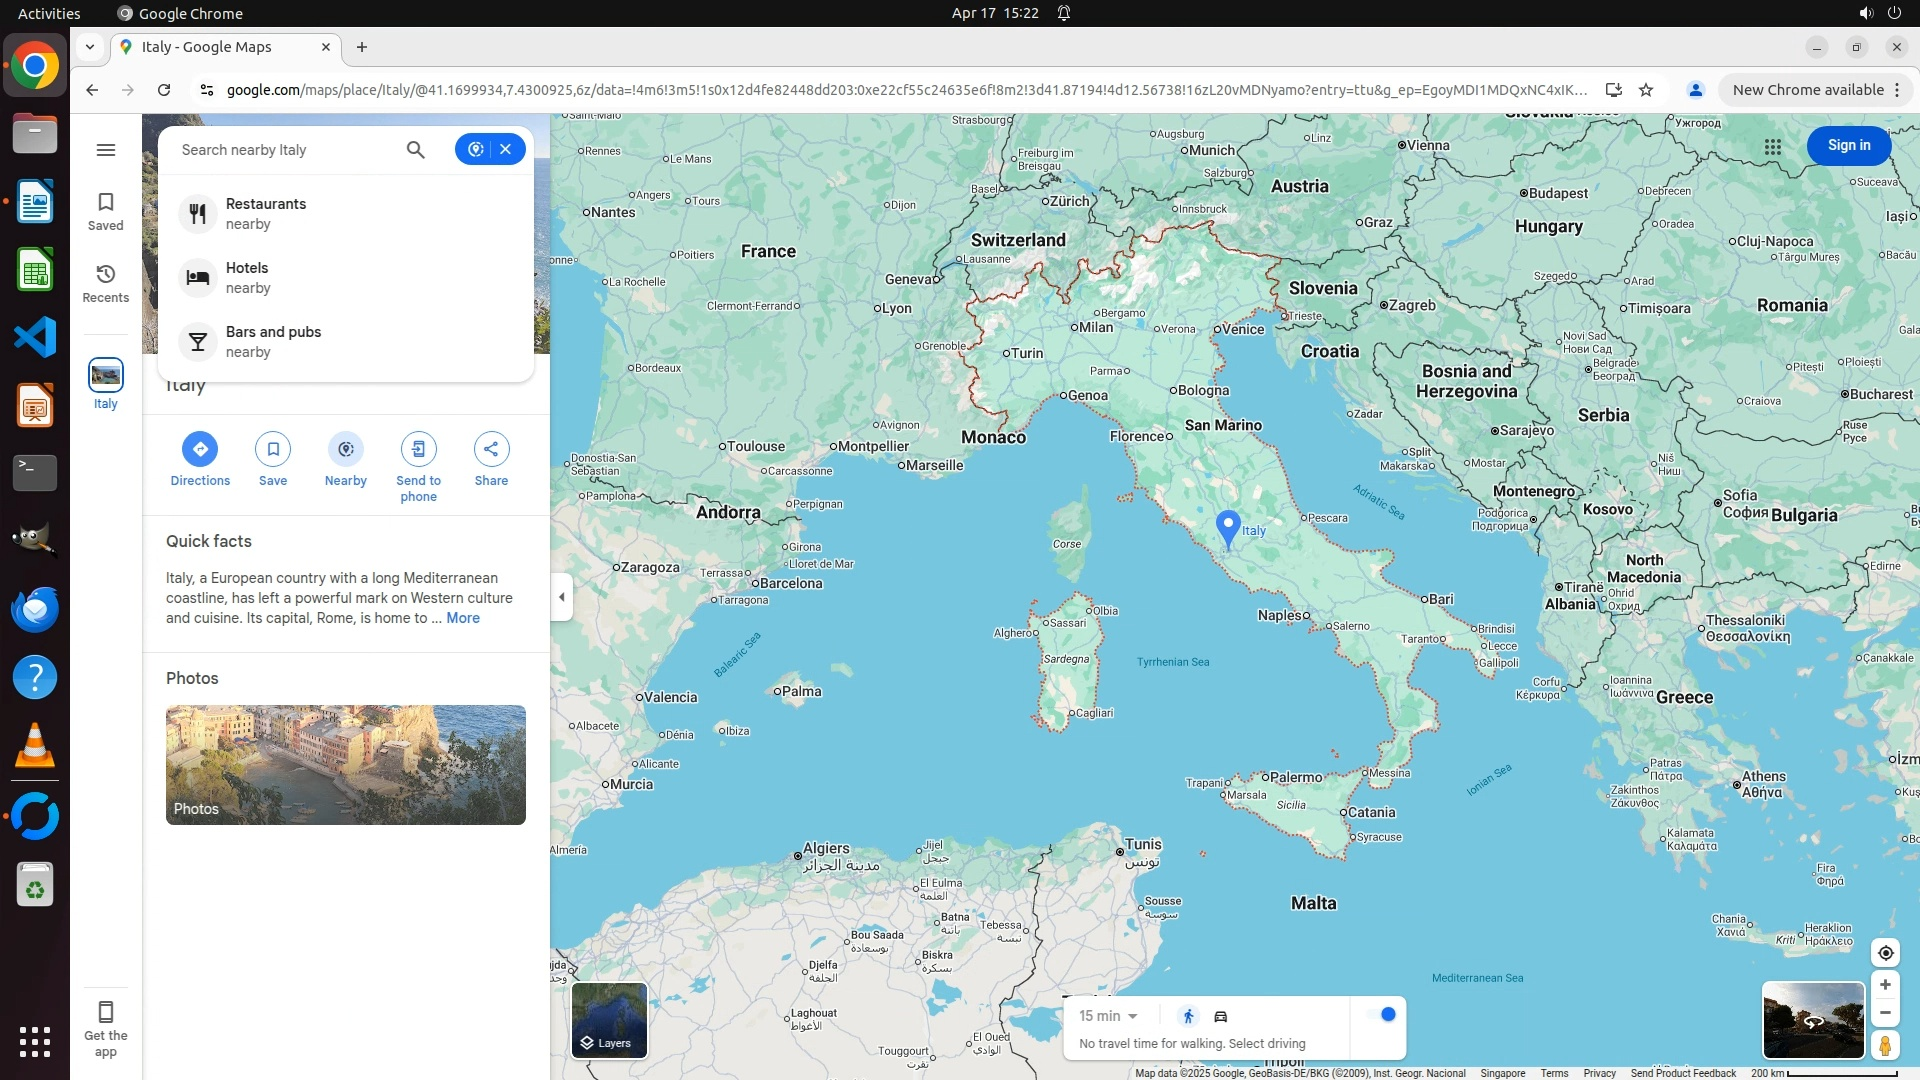Expand Quick facts via More link
Image resolution: width=1920 pixels, height=1080 pixels.
click(463, 618)
